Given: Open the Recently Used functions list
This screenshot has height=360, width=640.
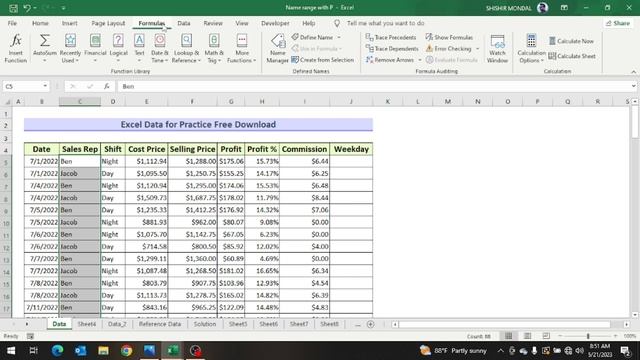Looking at the screenshot, I should pyautogui.click(x=70, y=48).
